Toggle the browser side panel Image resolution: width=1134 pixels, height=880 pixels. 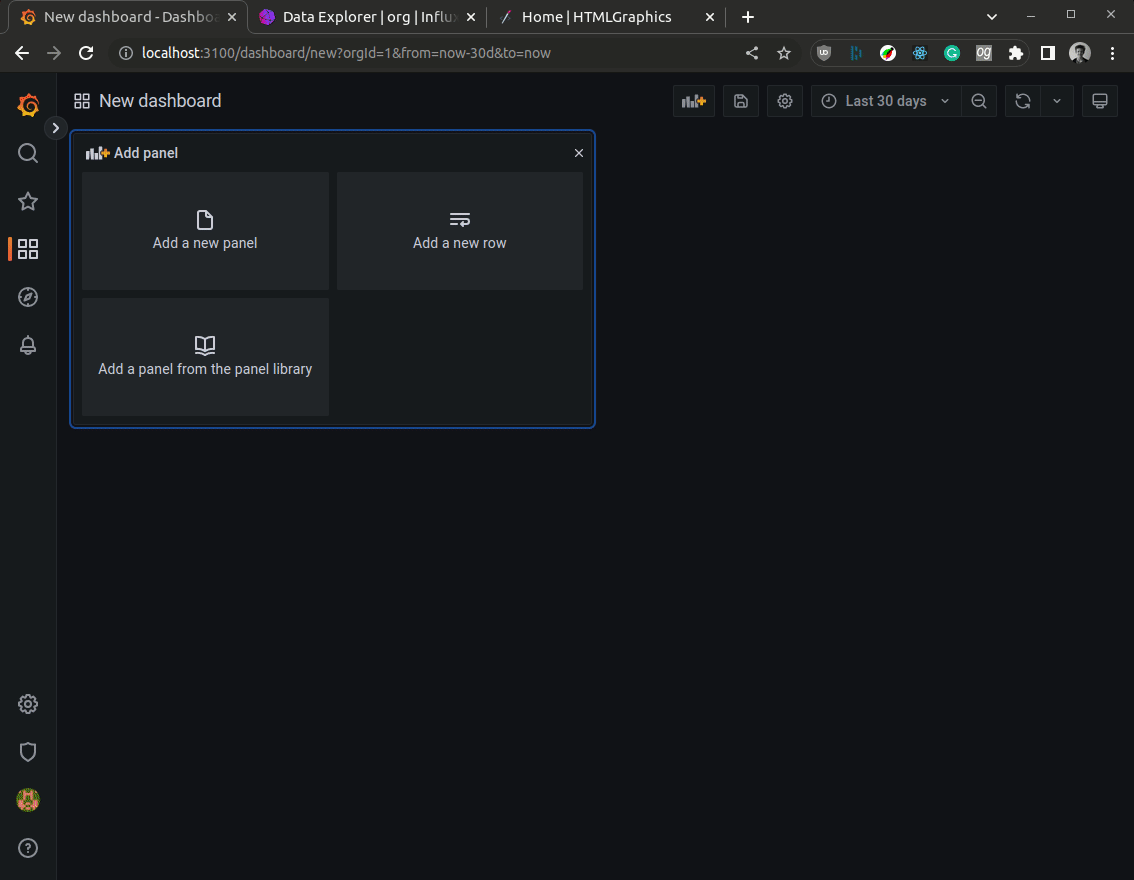point(1048,53)
